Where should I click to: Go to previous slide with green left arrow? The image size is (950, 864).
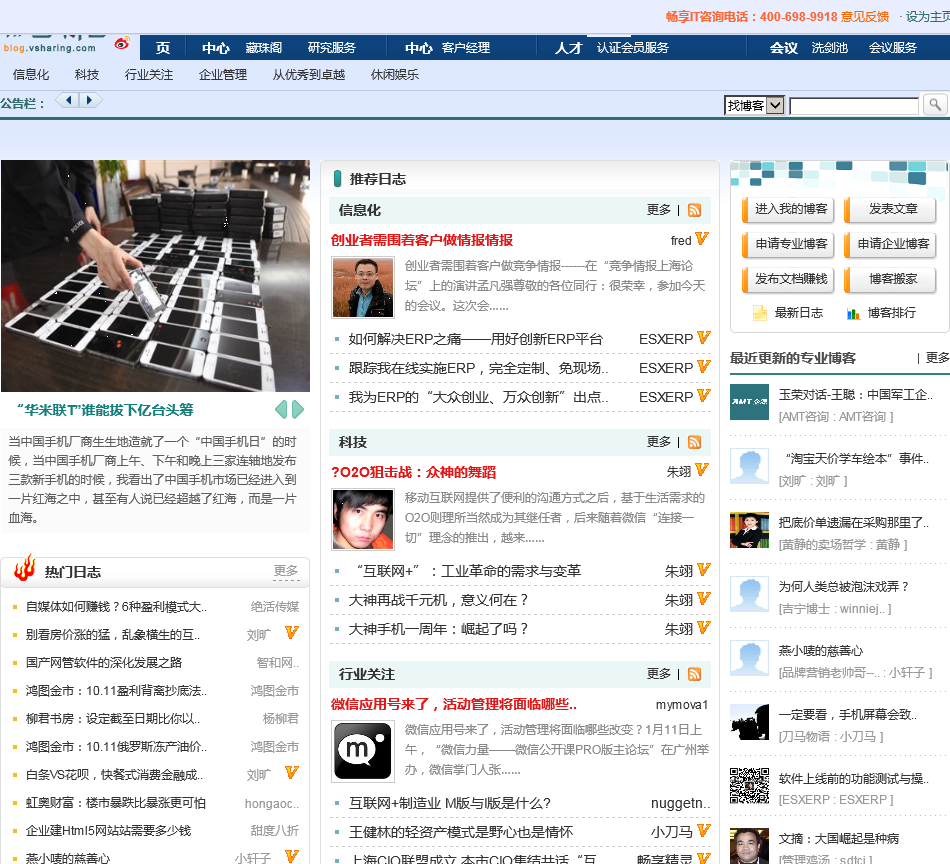(x=281, y=409)
